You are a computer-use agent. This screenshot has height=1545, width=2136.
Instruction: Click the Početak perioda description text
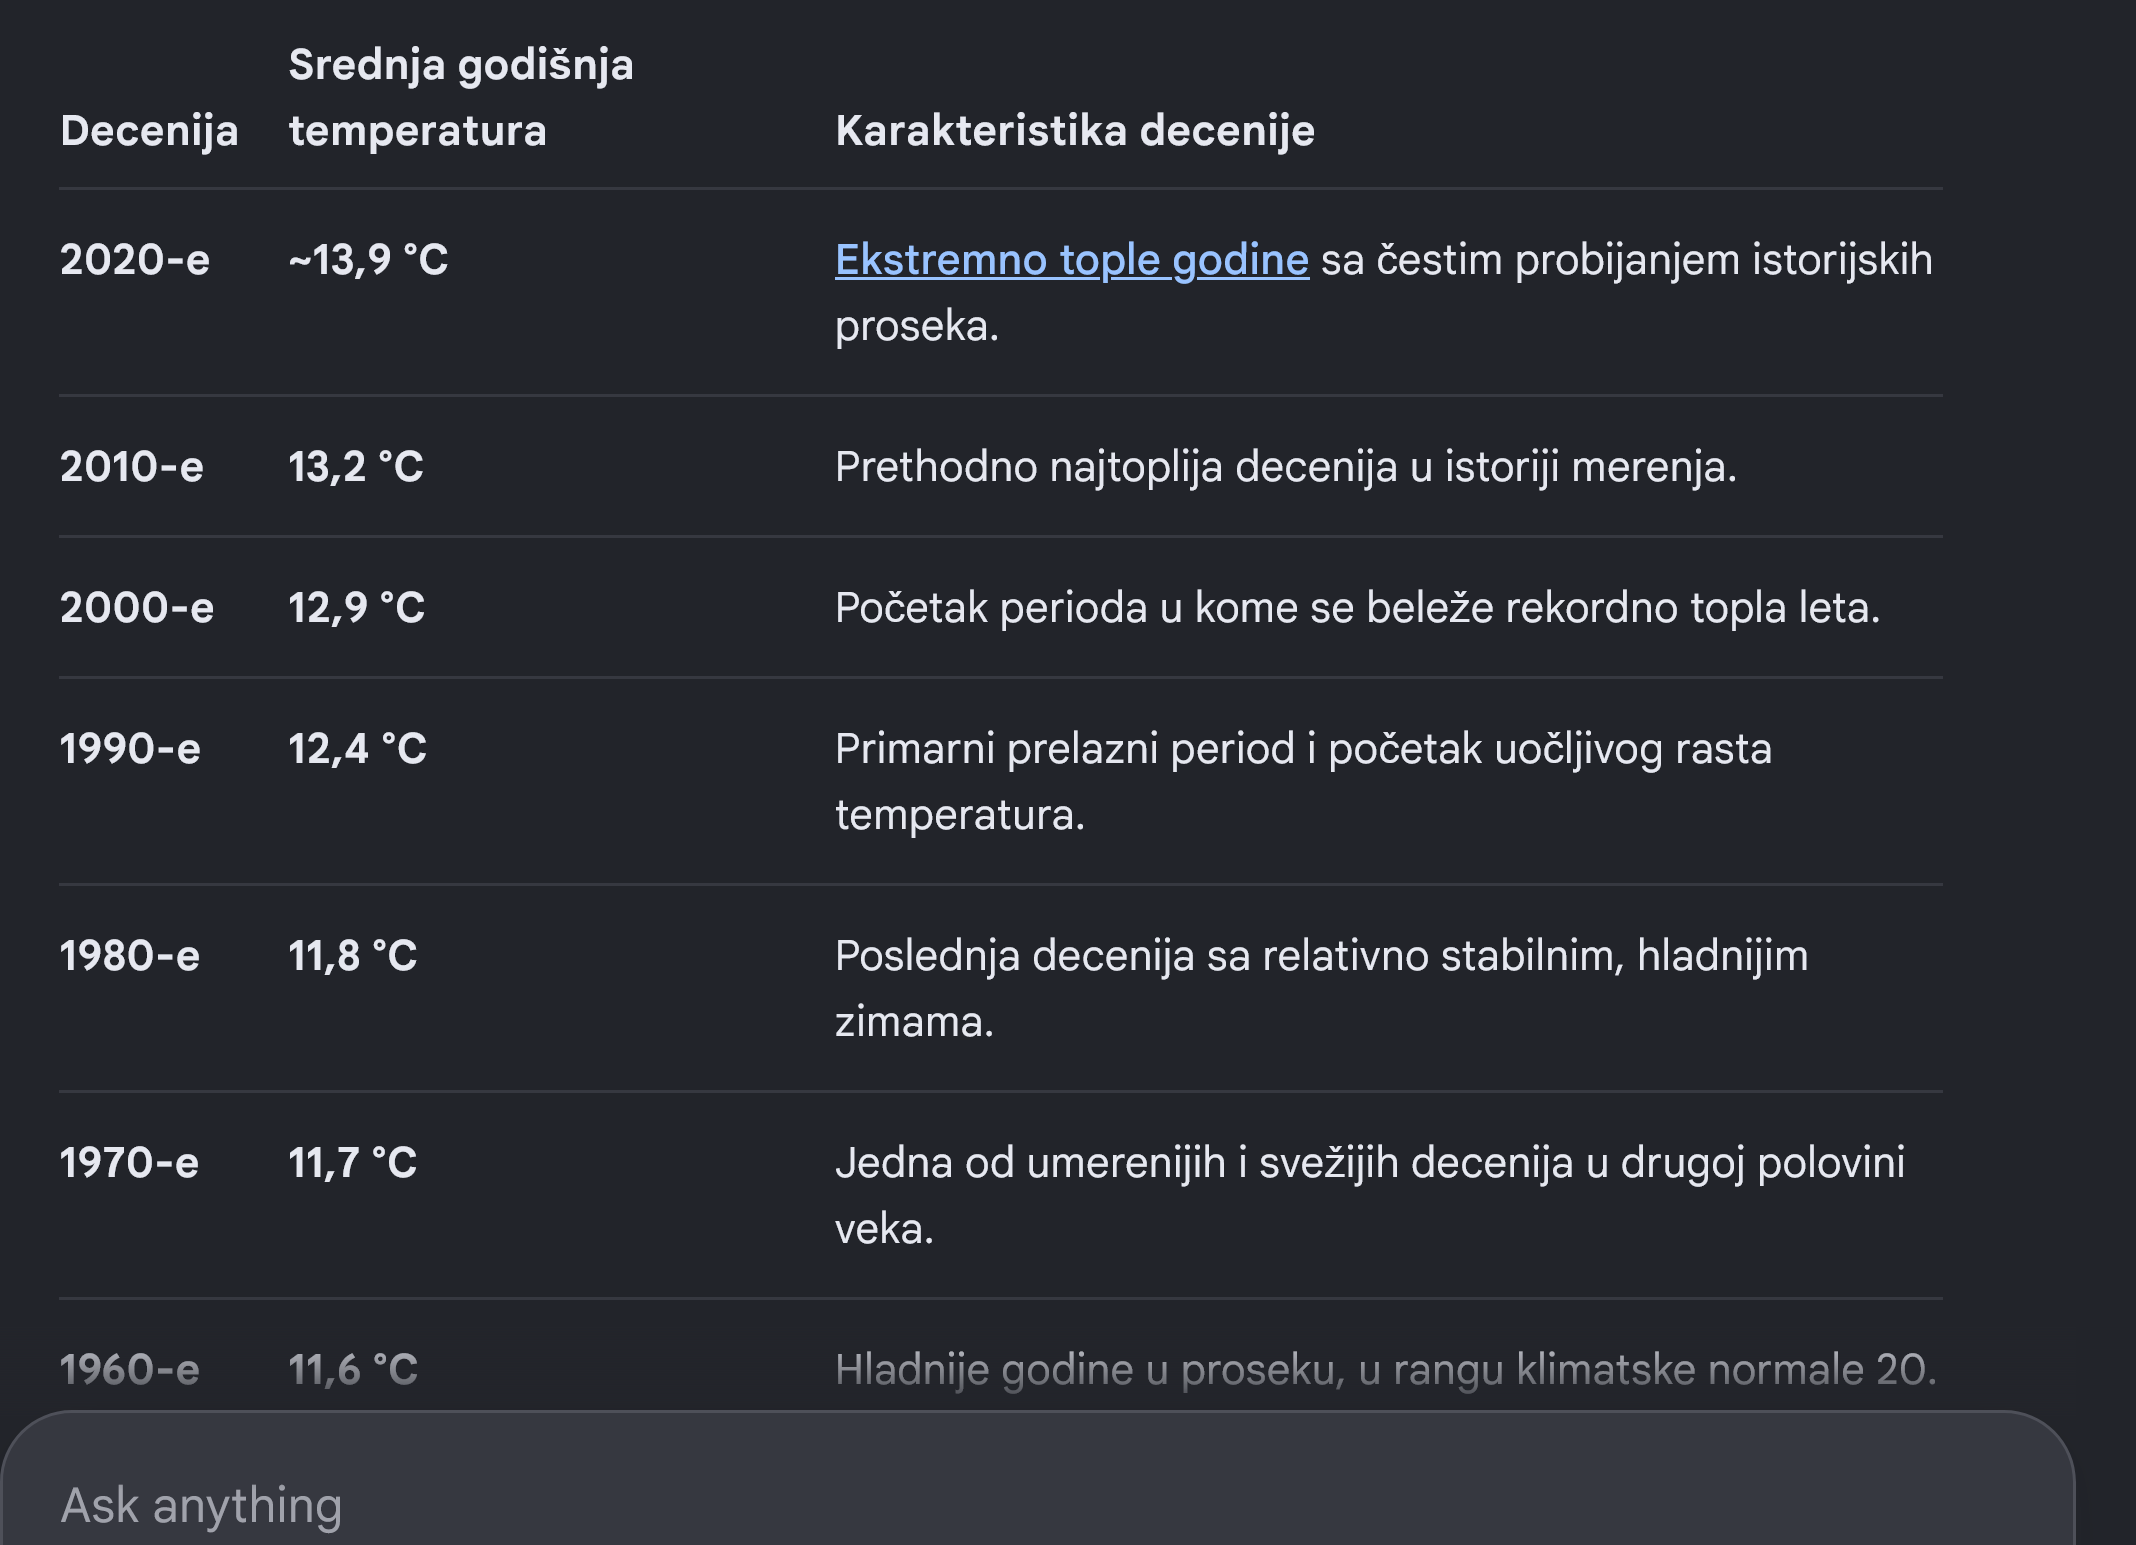click(x=1358, y=608)
